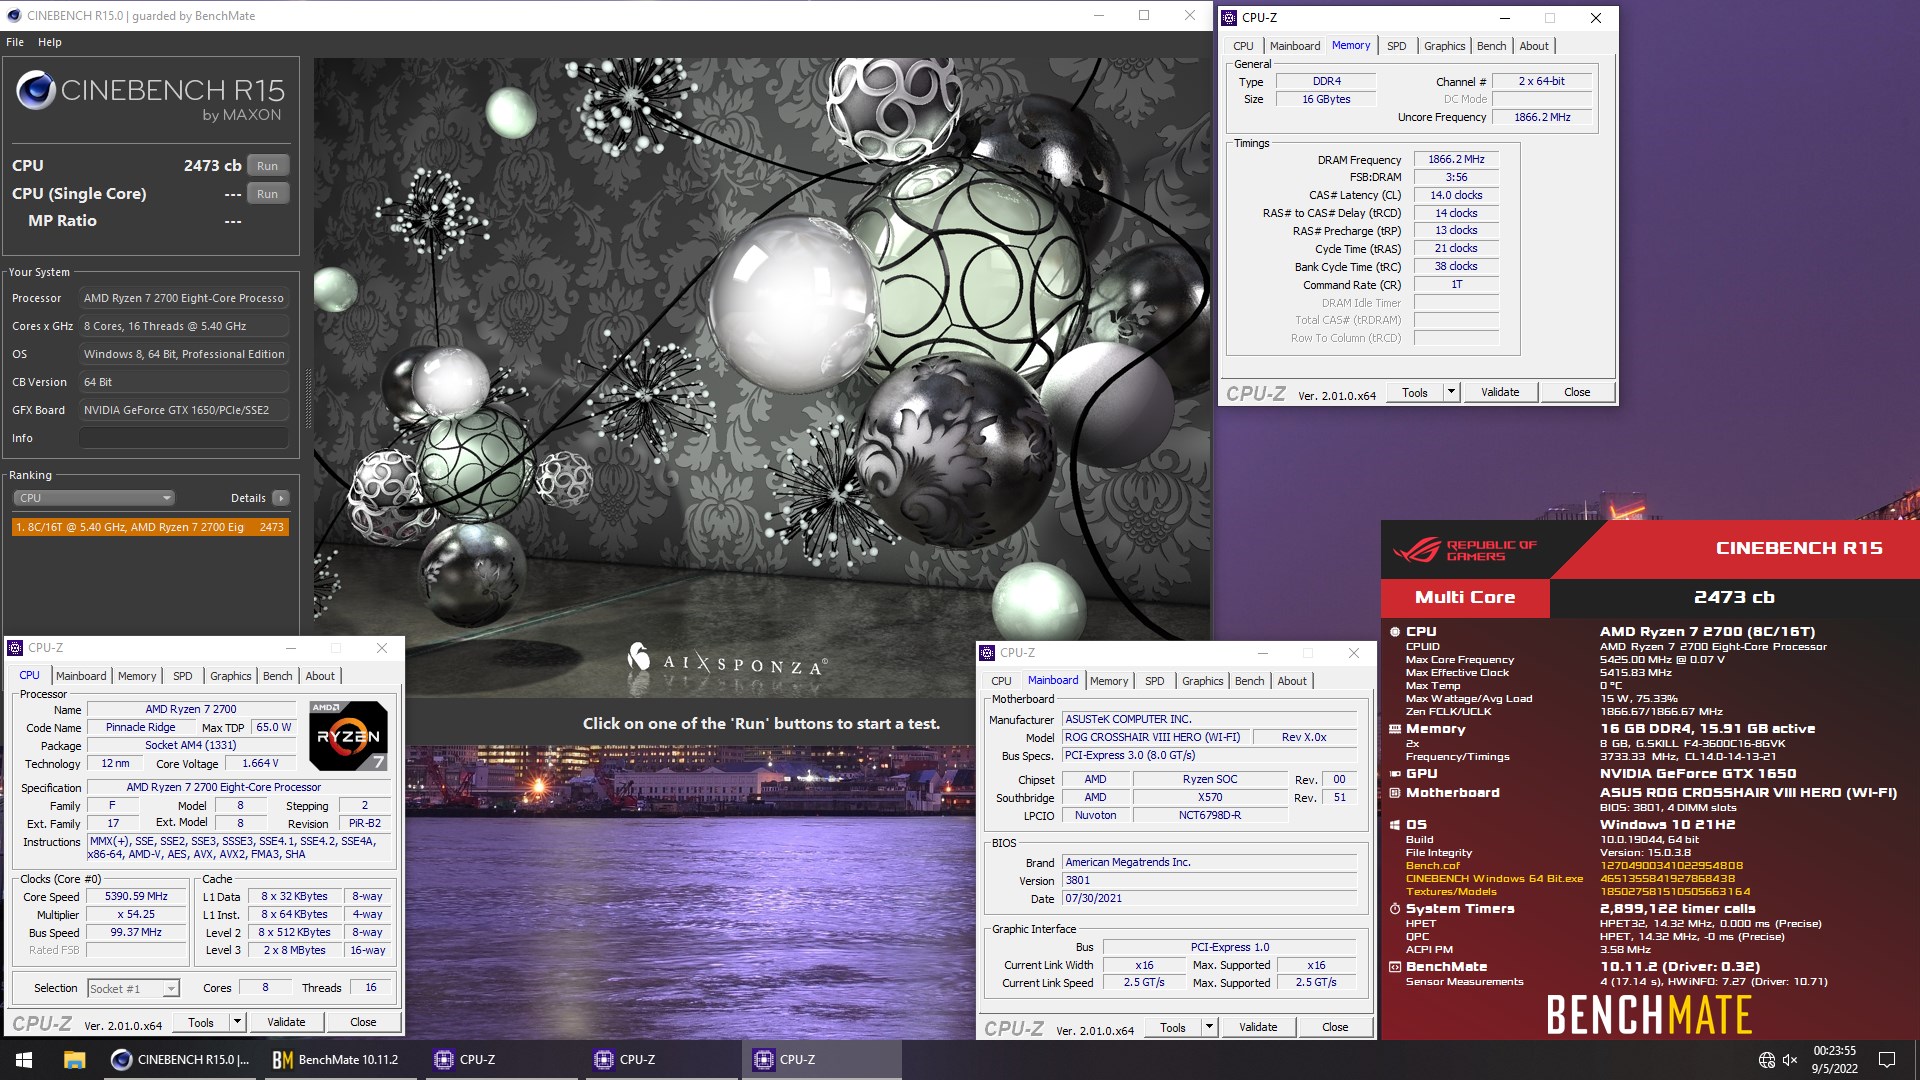Viewport: 1920px width, 1080px height.
Task: Click Validate in the CPU window
Action: [x=286, y=1022]
